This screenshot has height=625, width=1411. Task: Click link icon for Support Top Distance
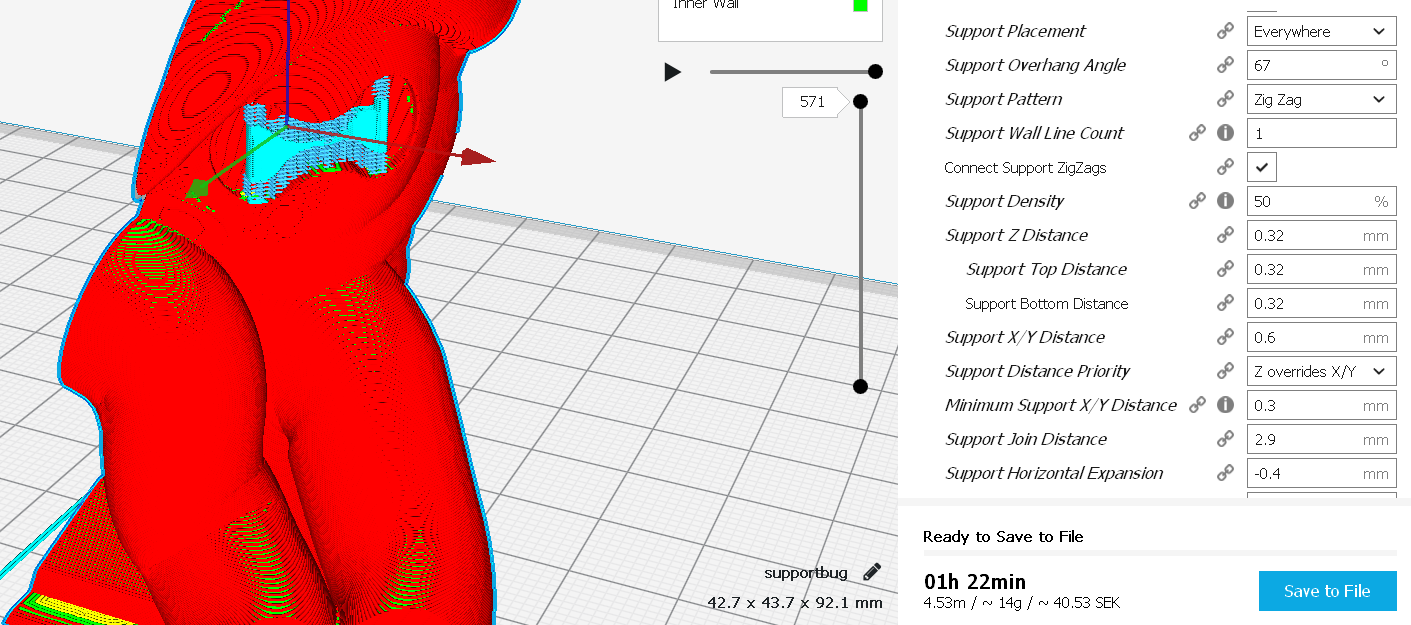[x=1225, y=269]
